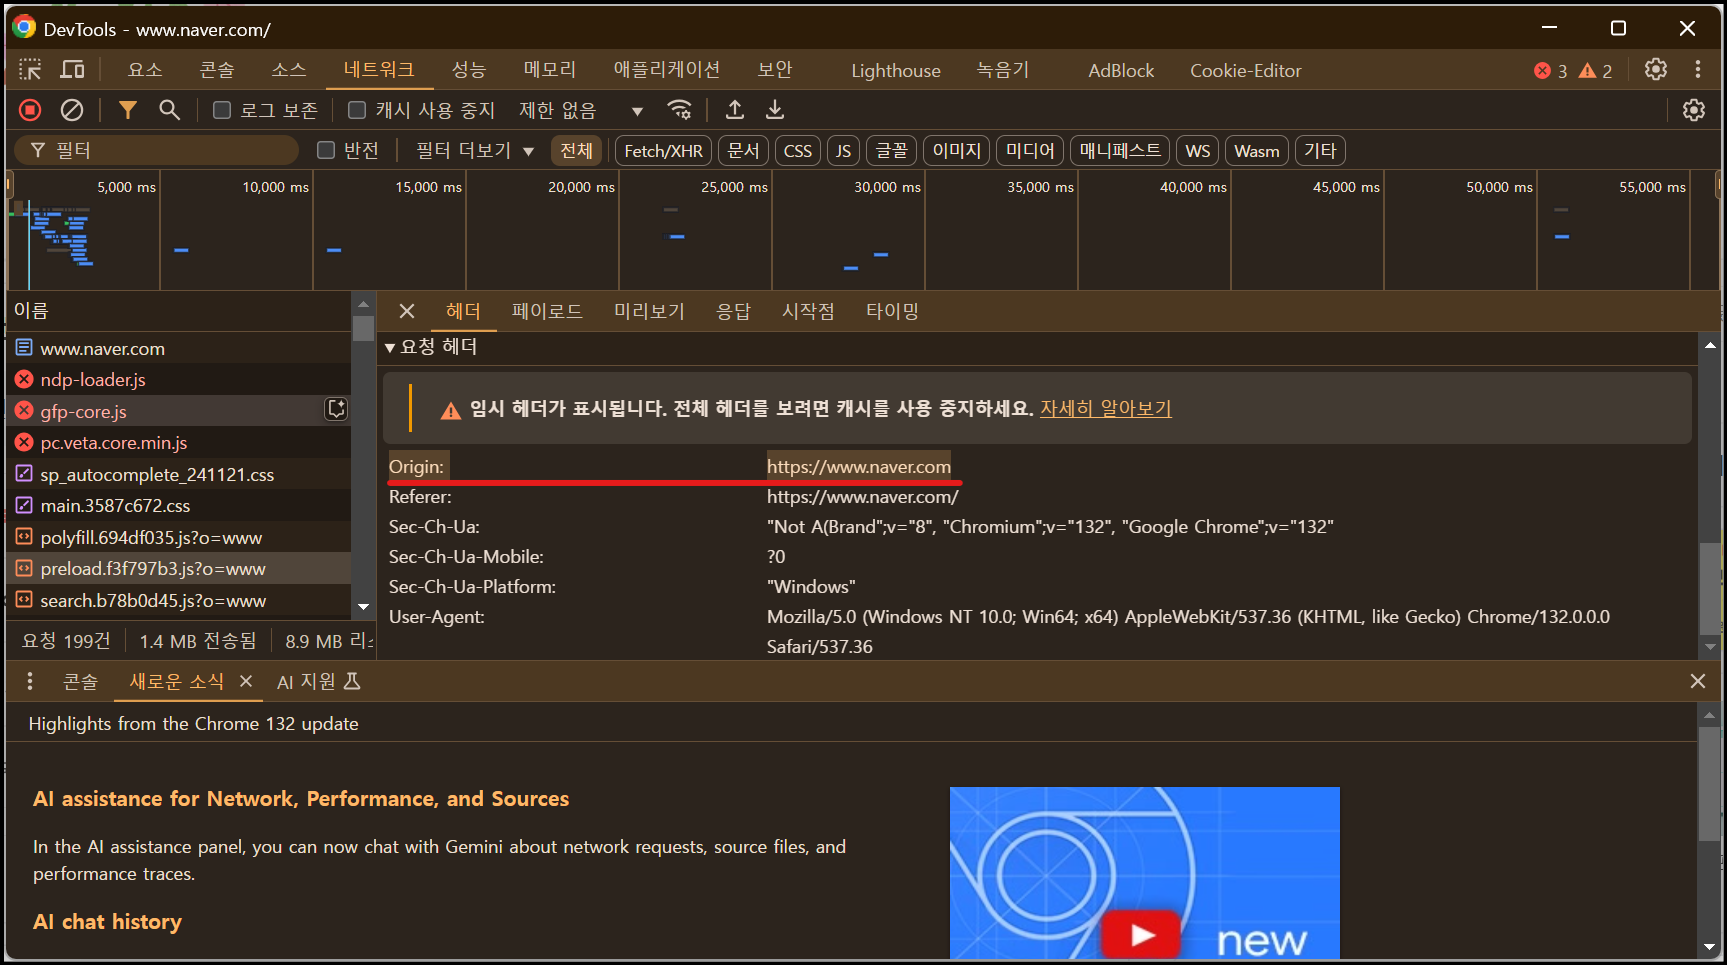
Task: Switch to the 페이로드 tab
Action: coord(546,311)
